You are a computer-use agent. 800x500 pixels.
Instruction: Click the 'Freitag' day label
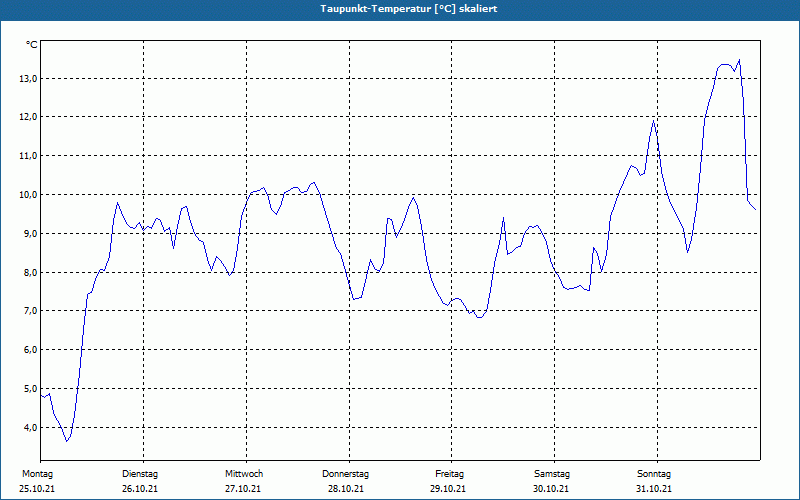449,474
